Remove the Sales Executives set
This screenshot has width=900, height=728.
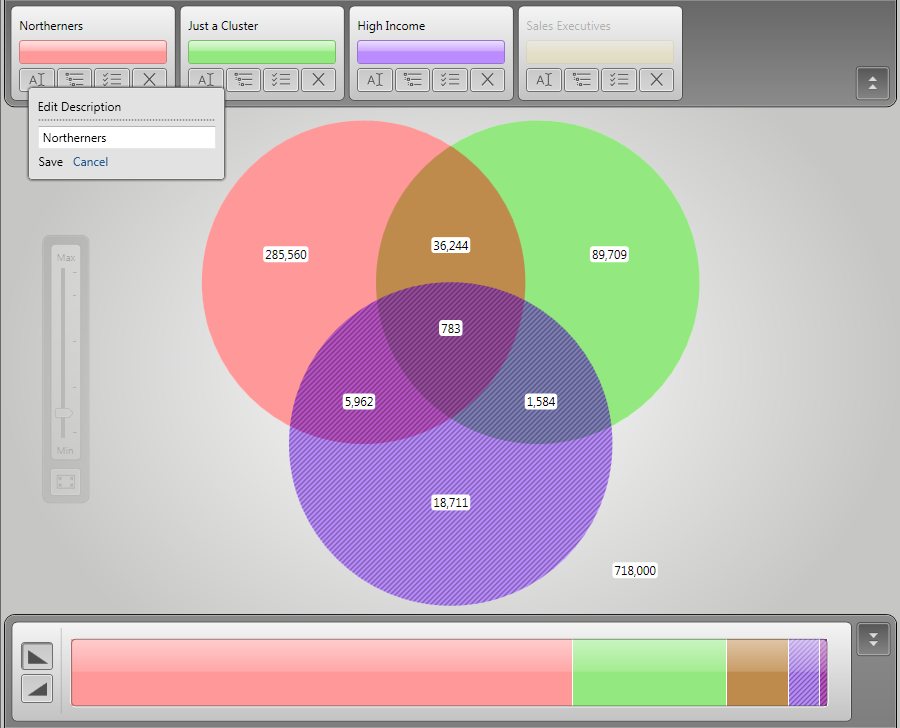[x=657, y=80]
